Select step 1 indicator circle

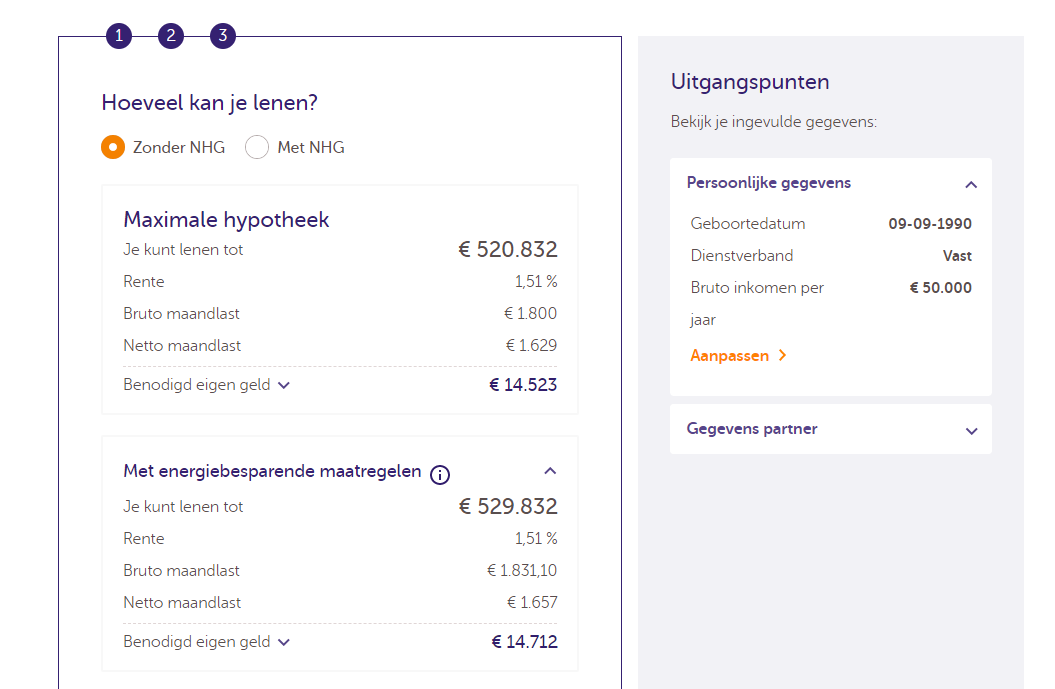(118, 36)
